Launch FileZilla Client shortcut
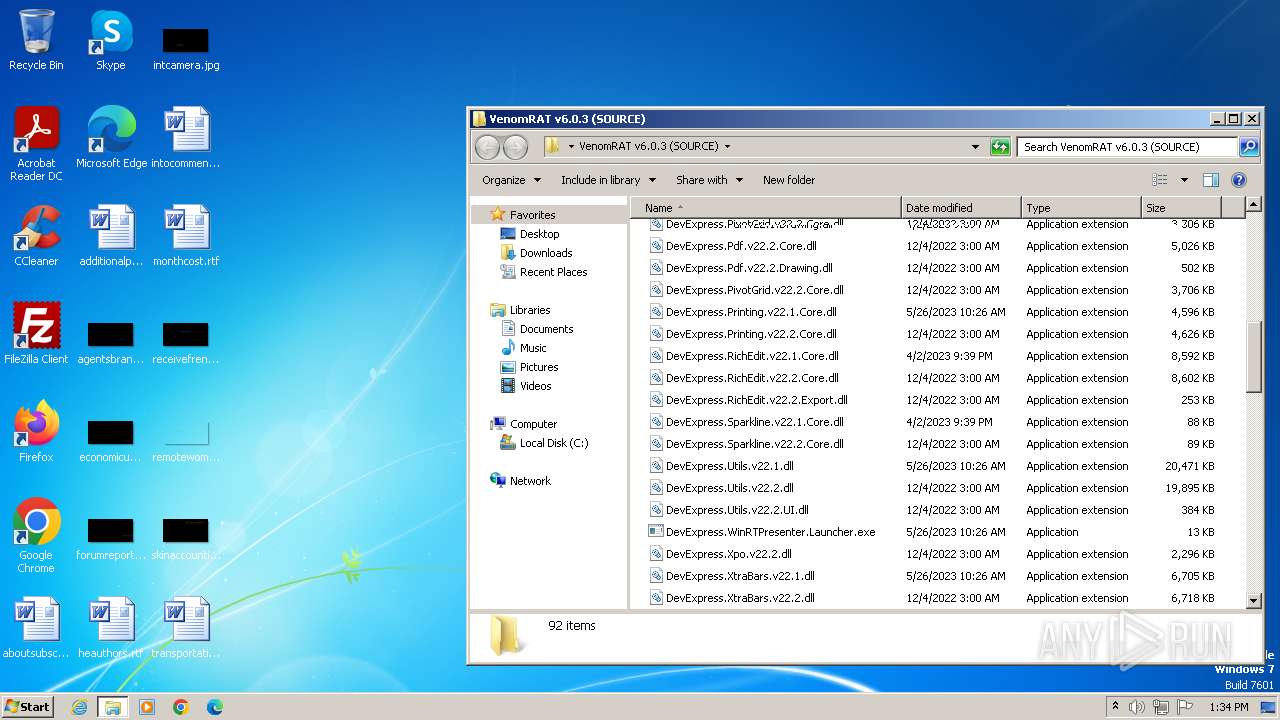 [x=36, y=333]
